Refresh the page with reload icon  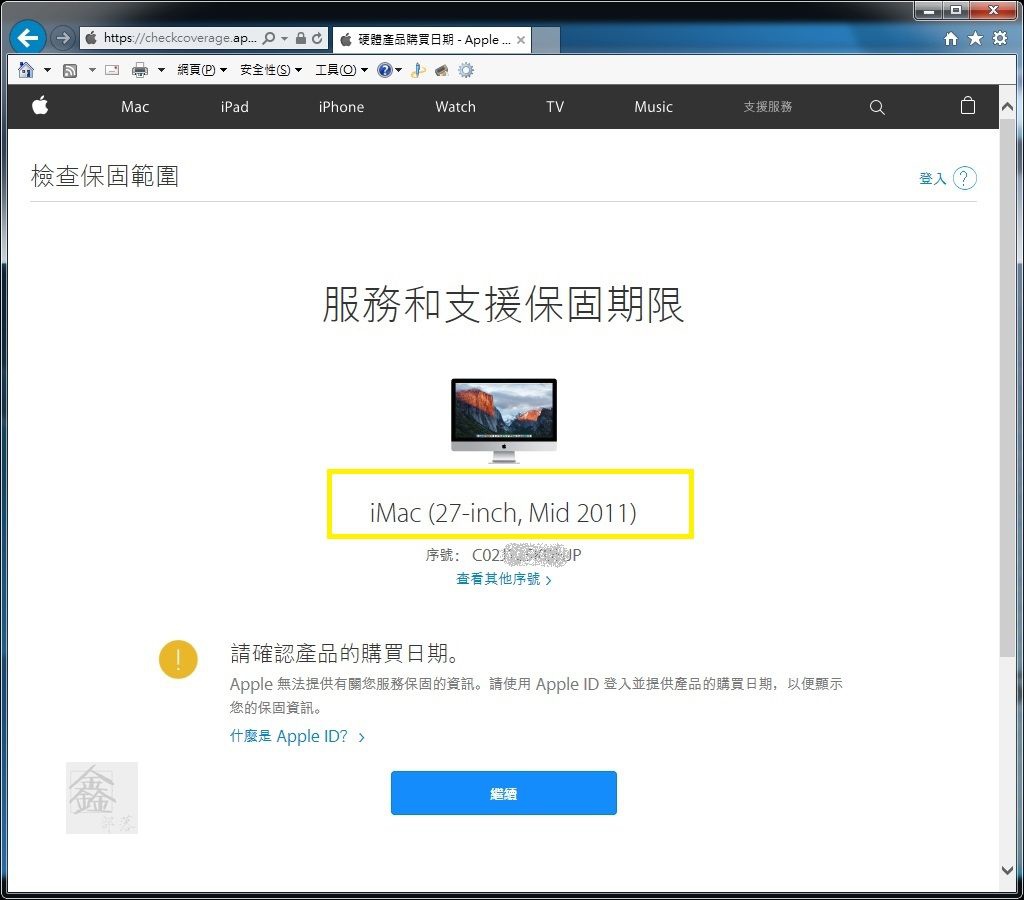click(317, 38)
